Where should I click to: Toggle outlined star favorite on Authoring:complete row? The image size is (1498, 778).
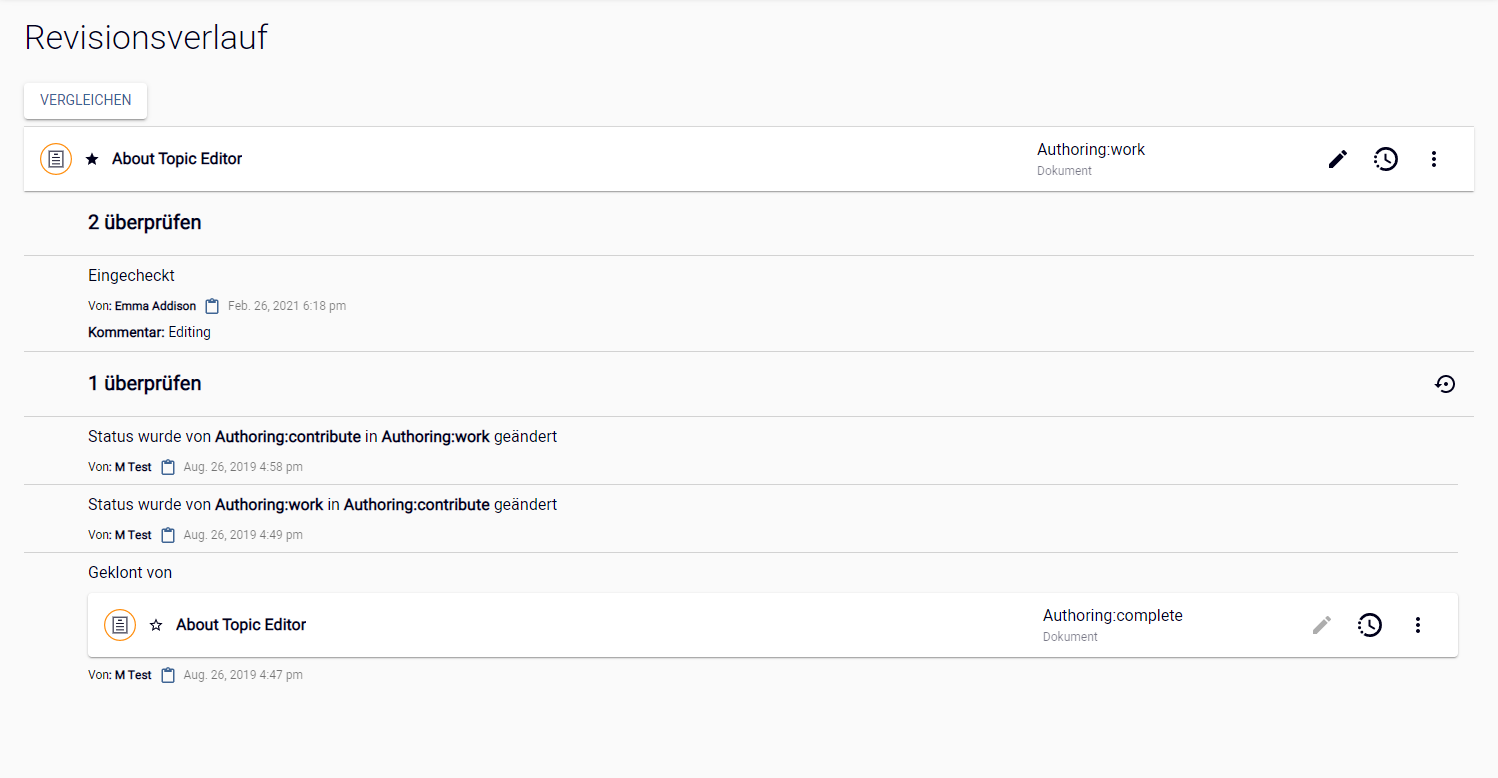(x=156, y=625)
